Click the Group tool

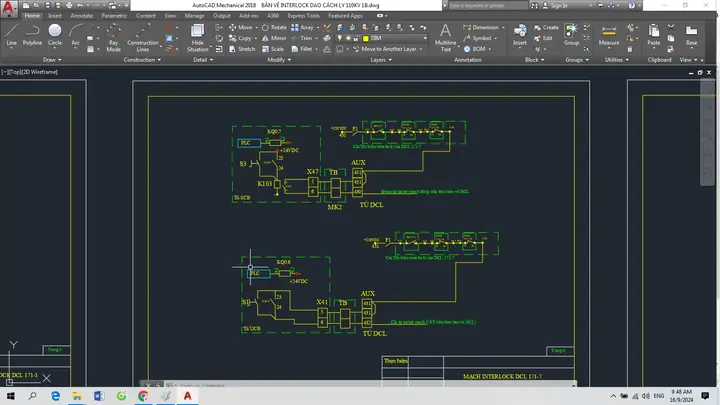pos(571,35)
